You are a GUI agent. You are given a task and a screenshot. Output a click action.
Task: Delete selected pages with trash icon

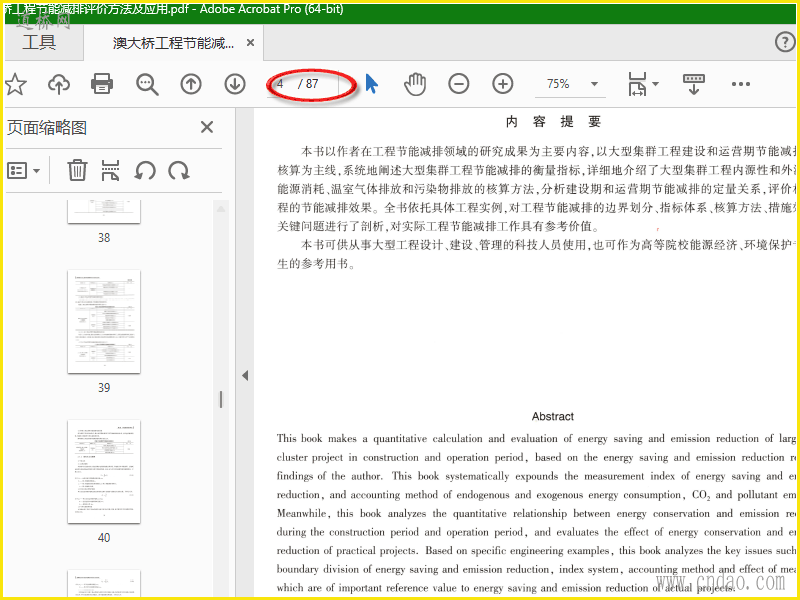[77, 170]
